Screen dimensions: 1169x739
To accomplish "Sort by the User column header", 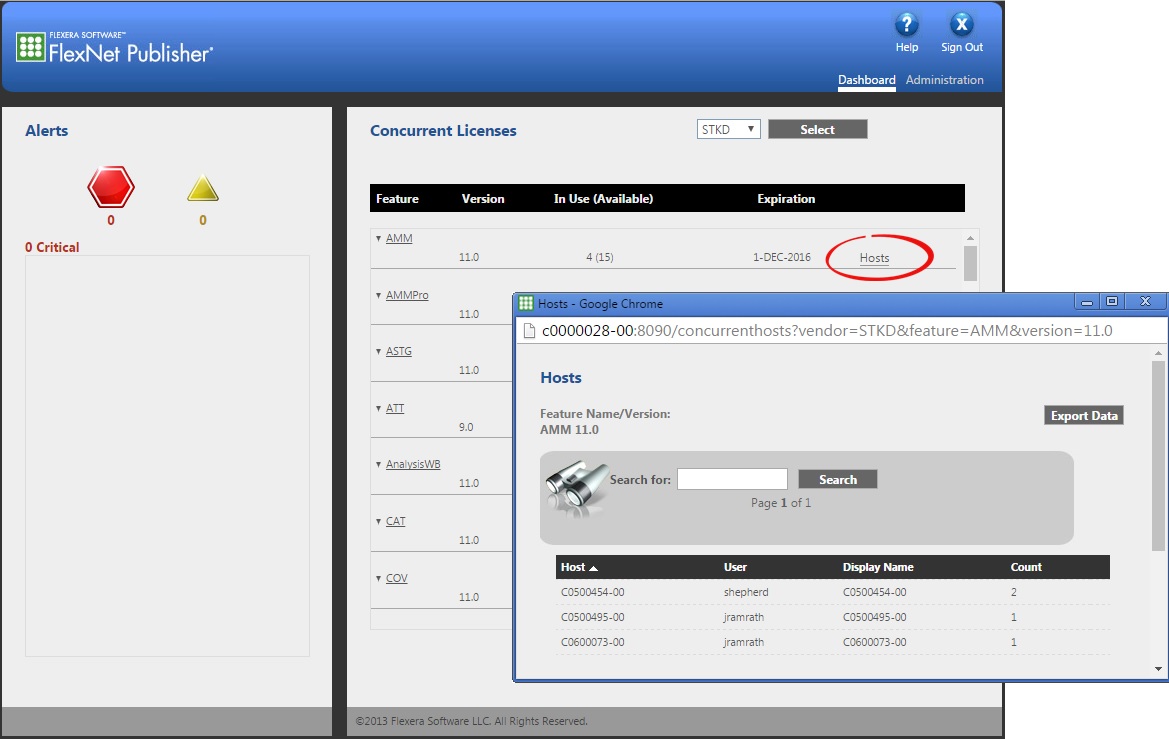I will point(735,567).
